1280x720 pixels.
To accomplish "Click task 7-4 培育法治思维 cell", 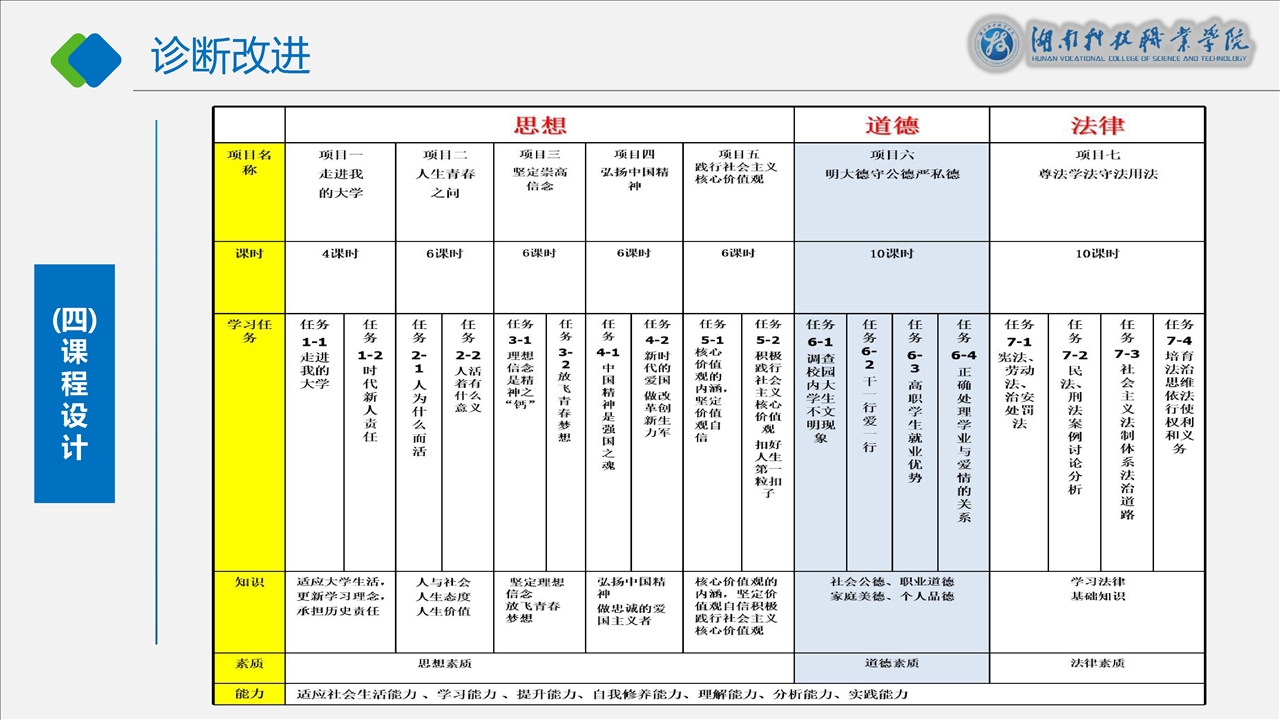I will [x=1178, y=386].
